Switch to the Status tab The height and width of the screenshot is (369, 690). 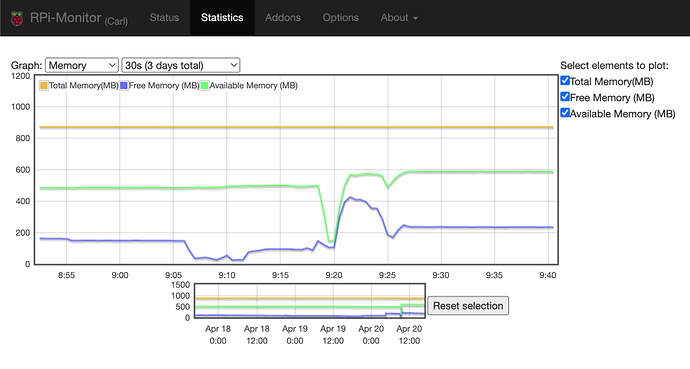(x=164, y=18)
